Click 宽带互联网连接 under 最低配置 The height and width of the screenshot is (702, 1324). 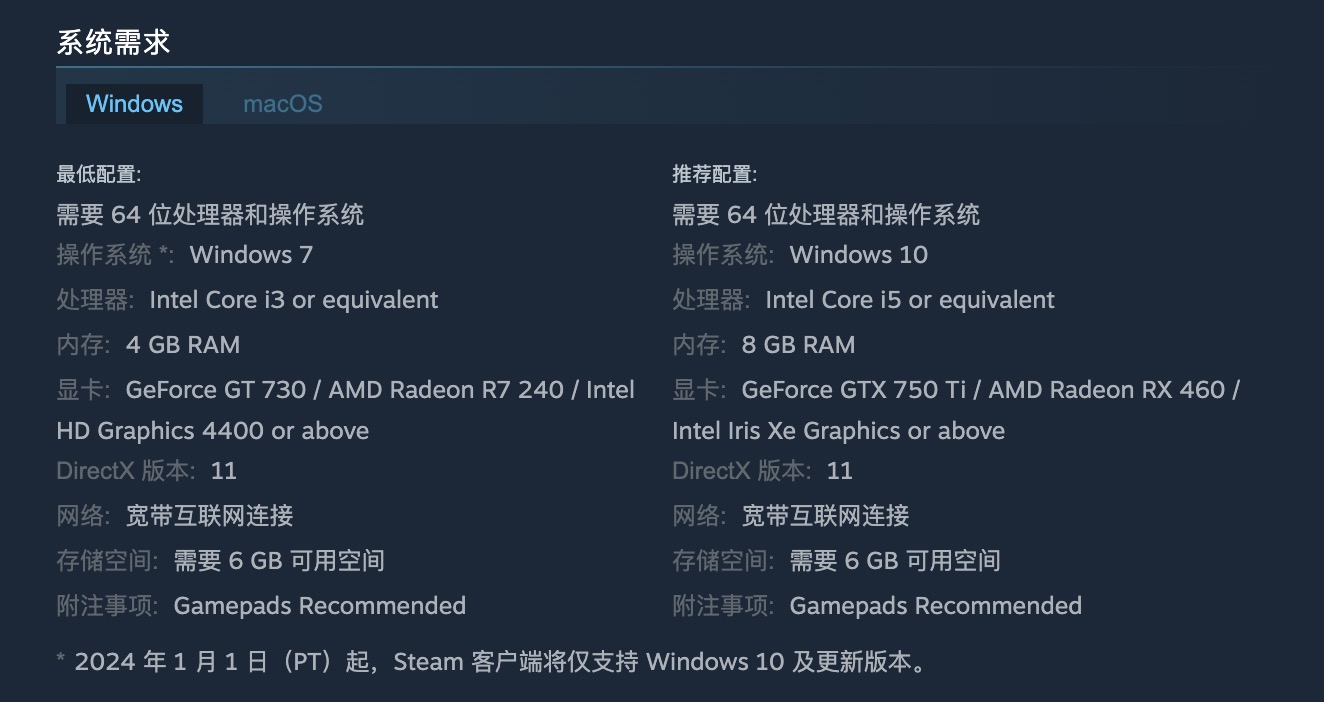click(209, 516)
